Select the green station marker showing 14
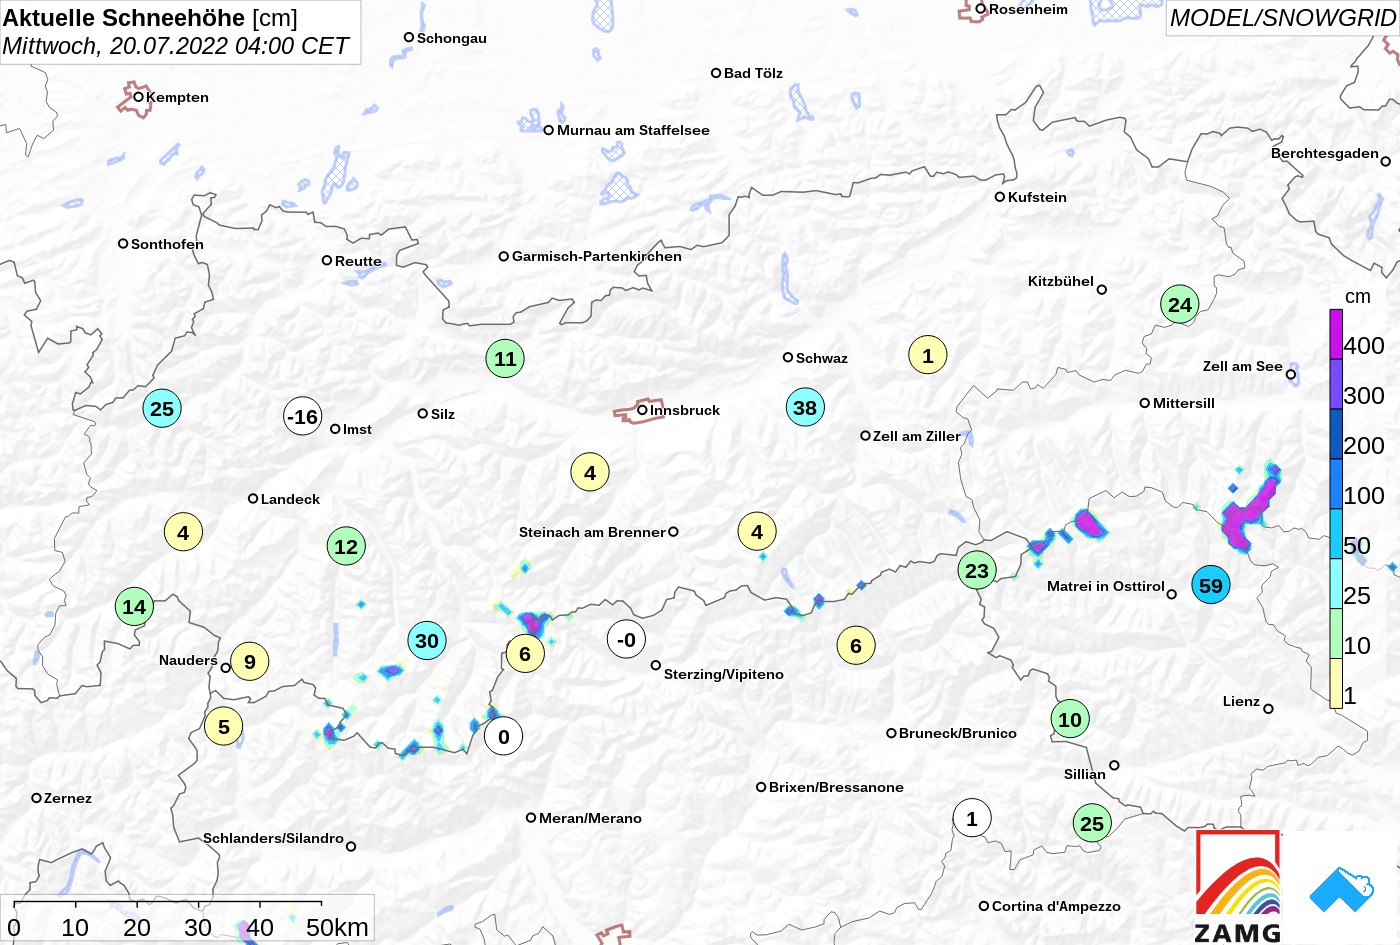 134,606
